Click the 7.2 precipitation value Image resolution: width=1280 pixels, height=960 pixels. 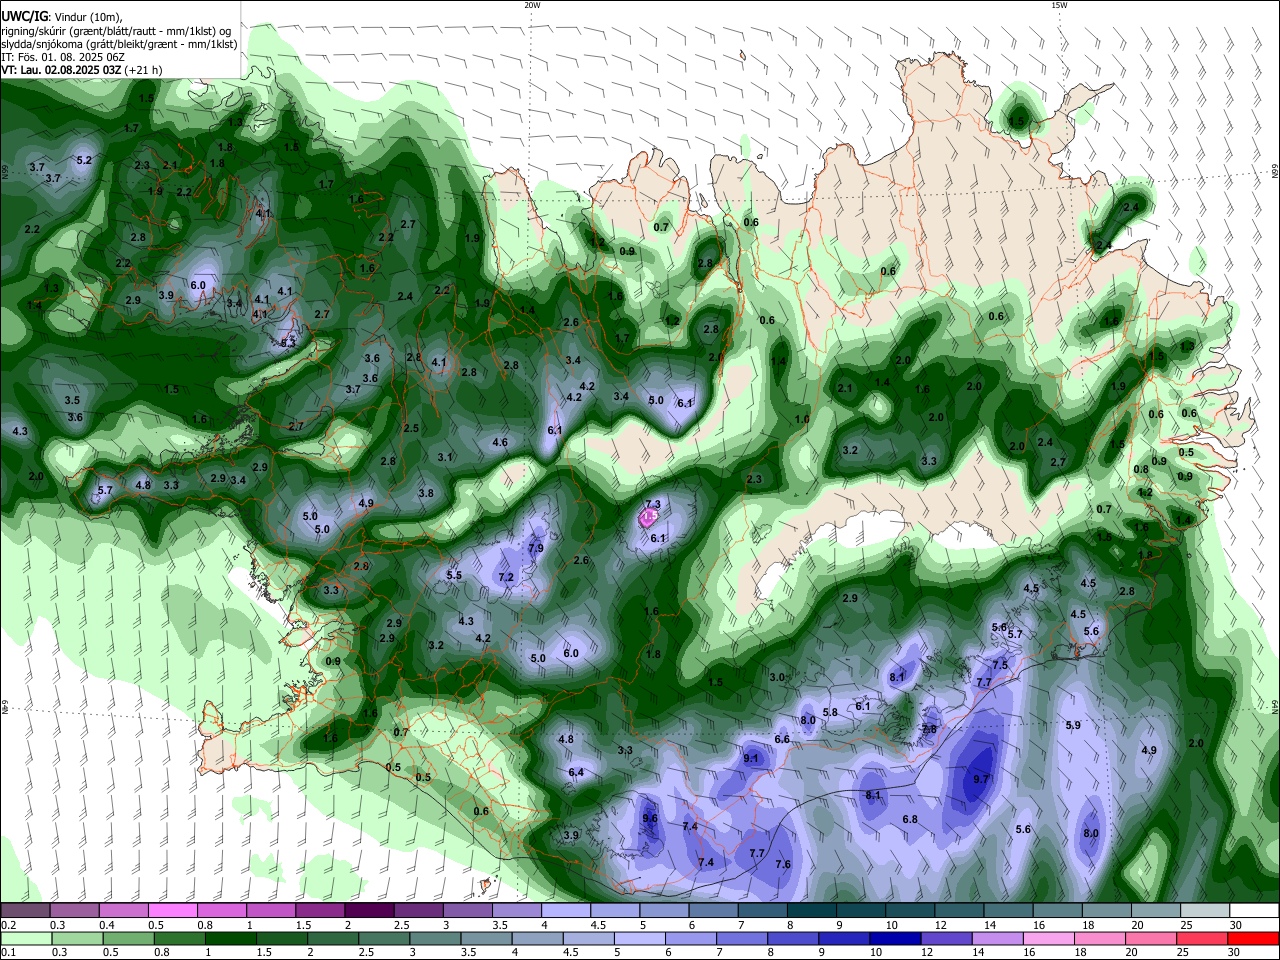pyautogui.click(x=506, y=577)
